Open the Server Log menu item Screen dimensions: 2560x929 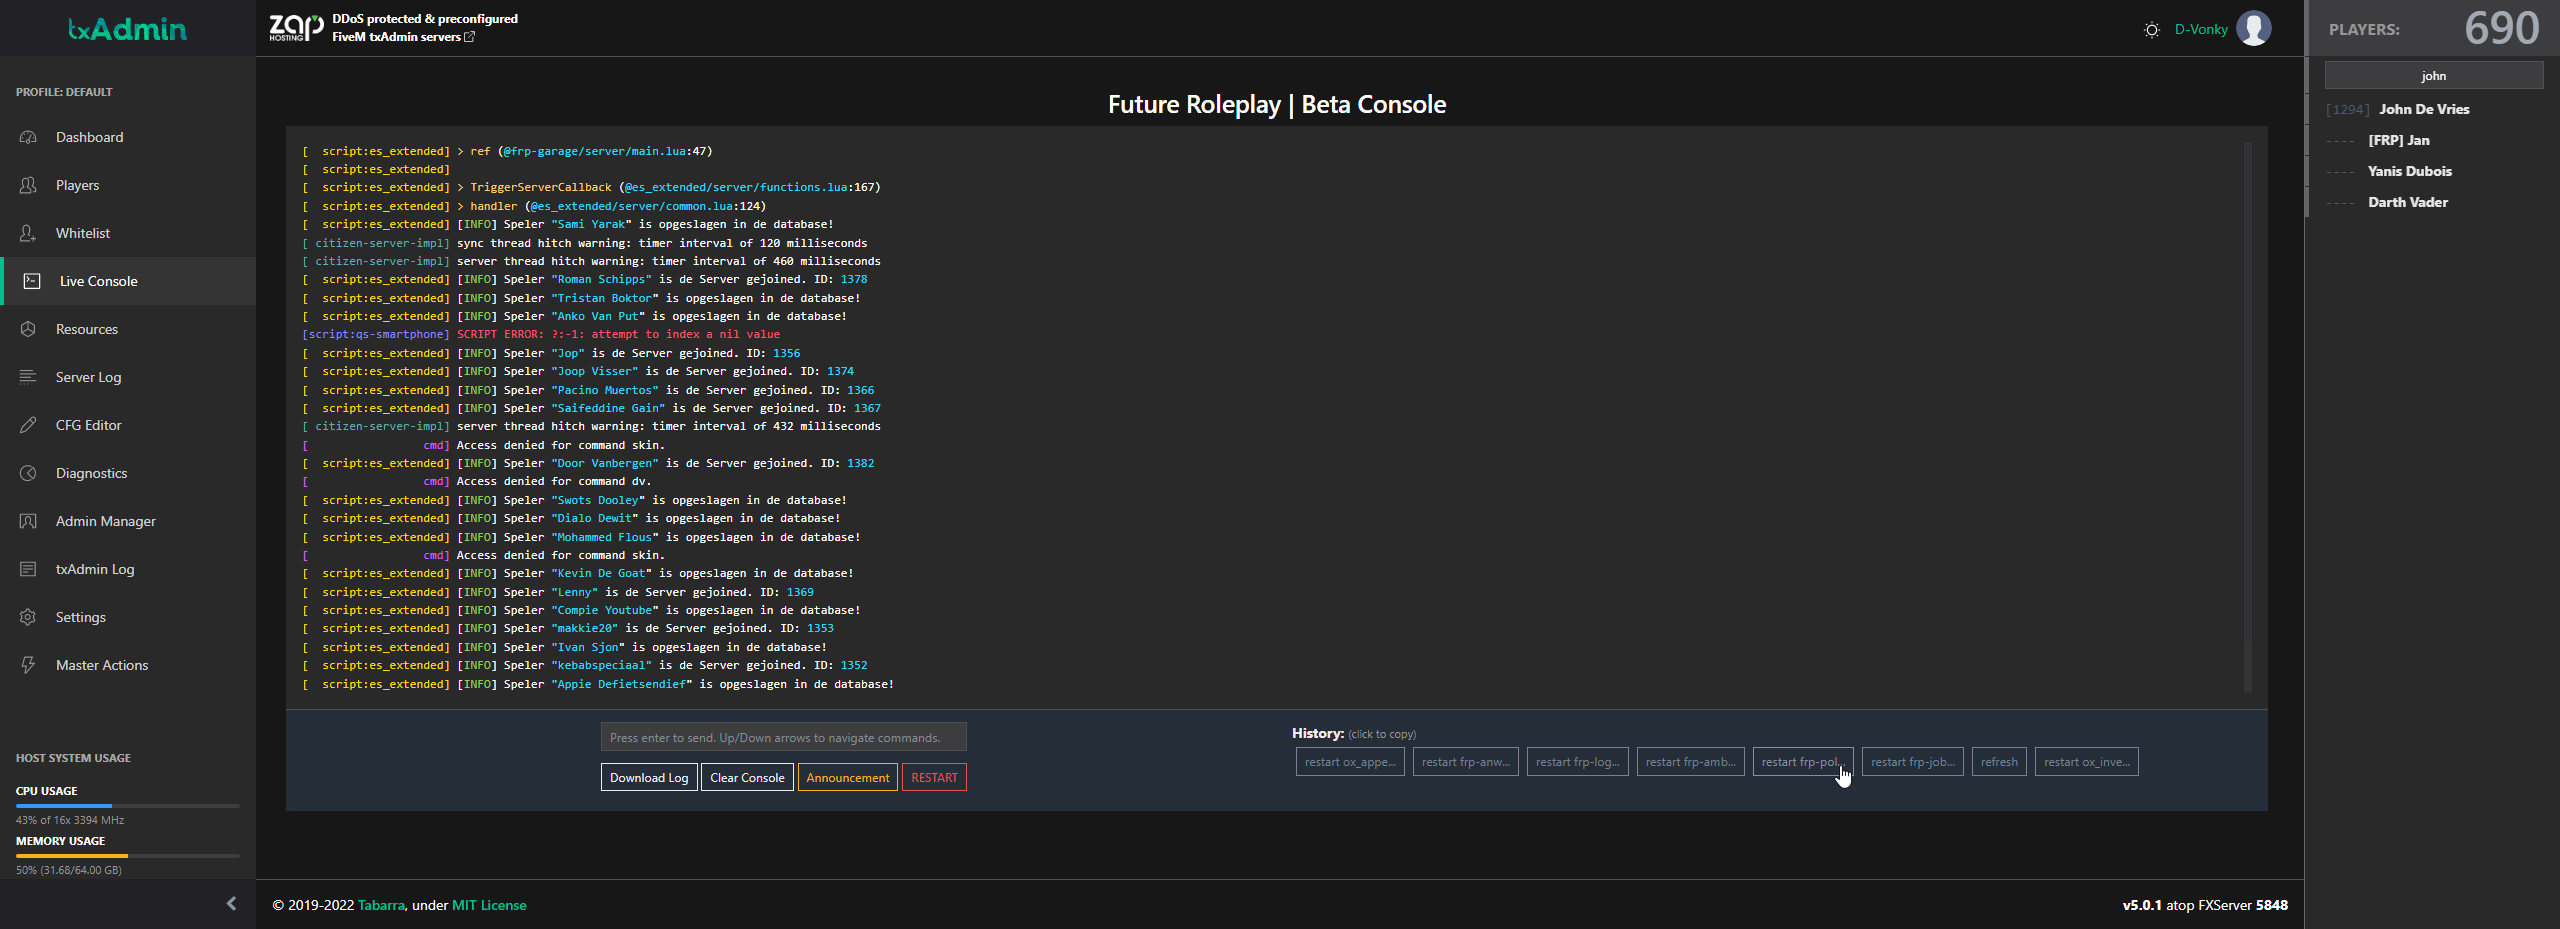coord(88,377)
